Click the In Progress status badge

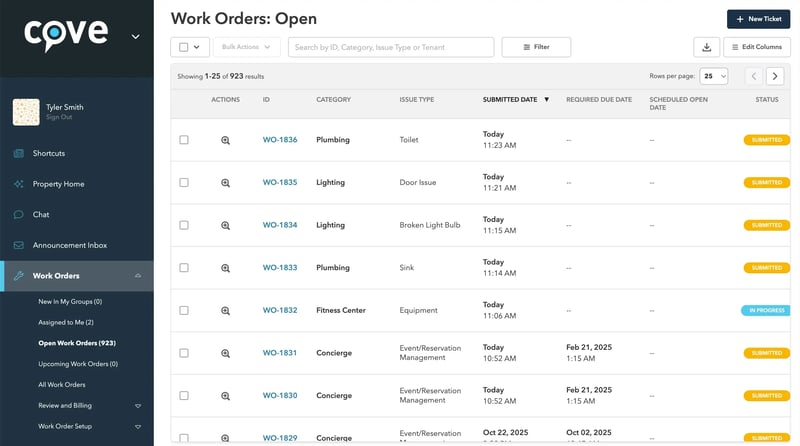(x=766, y=310)
